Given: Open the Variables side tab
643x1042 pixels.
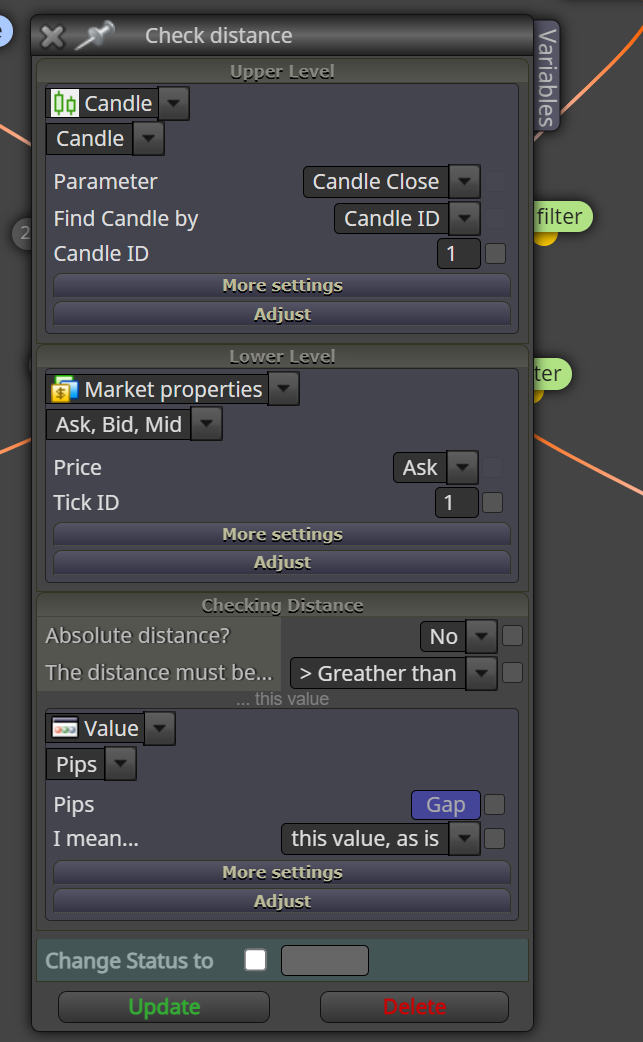Looking at the screenshot, I should (547, 76).
